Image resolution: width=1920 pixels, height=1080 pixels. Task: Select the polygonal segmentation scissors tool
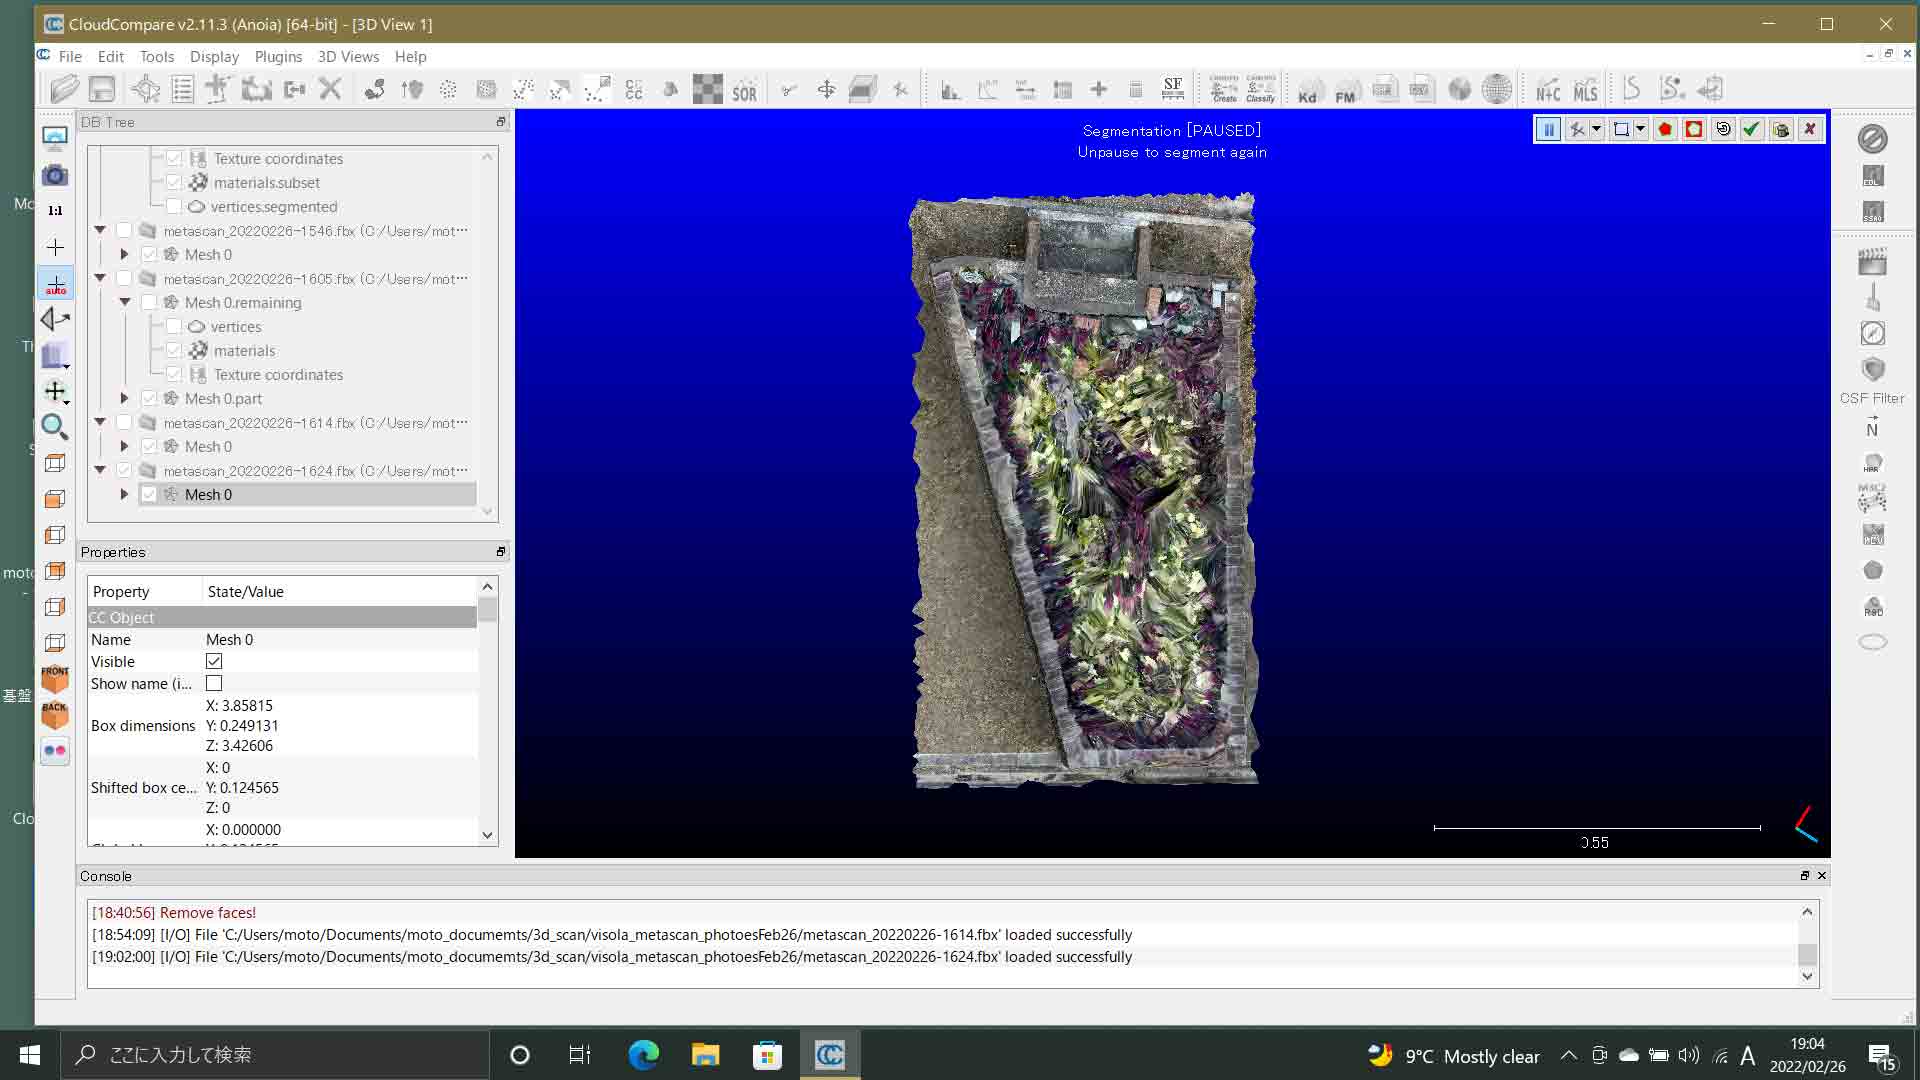[1576, 129]
